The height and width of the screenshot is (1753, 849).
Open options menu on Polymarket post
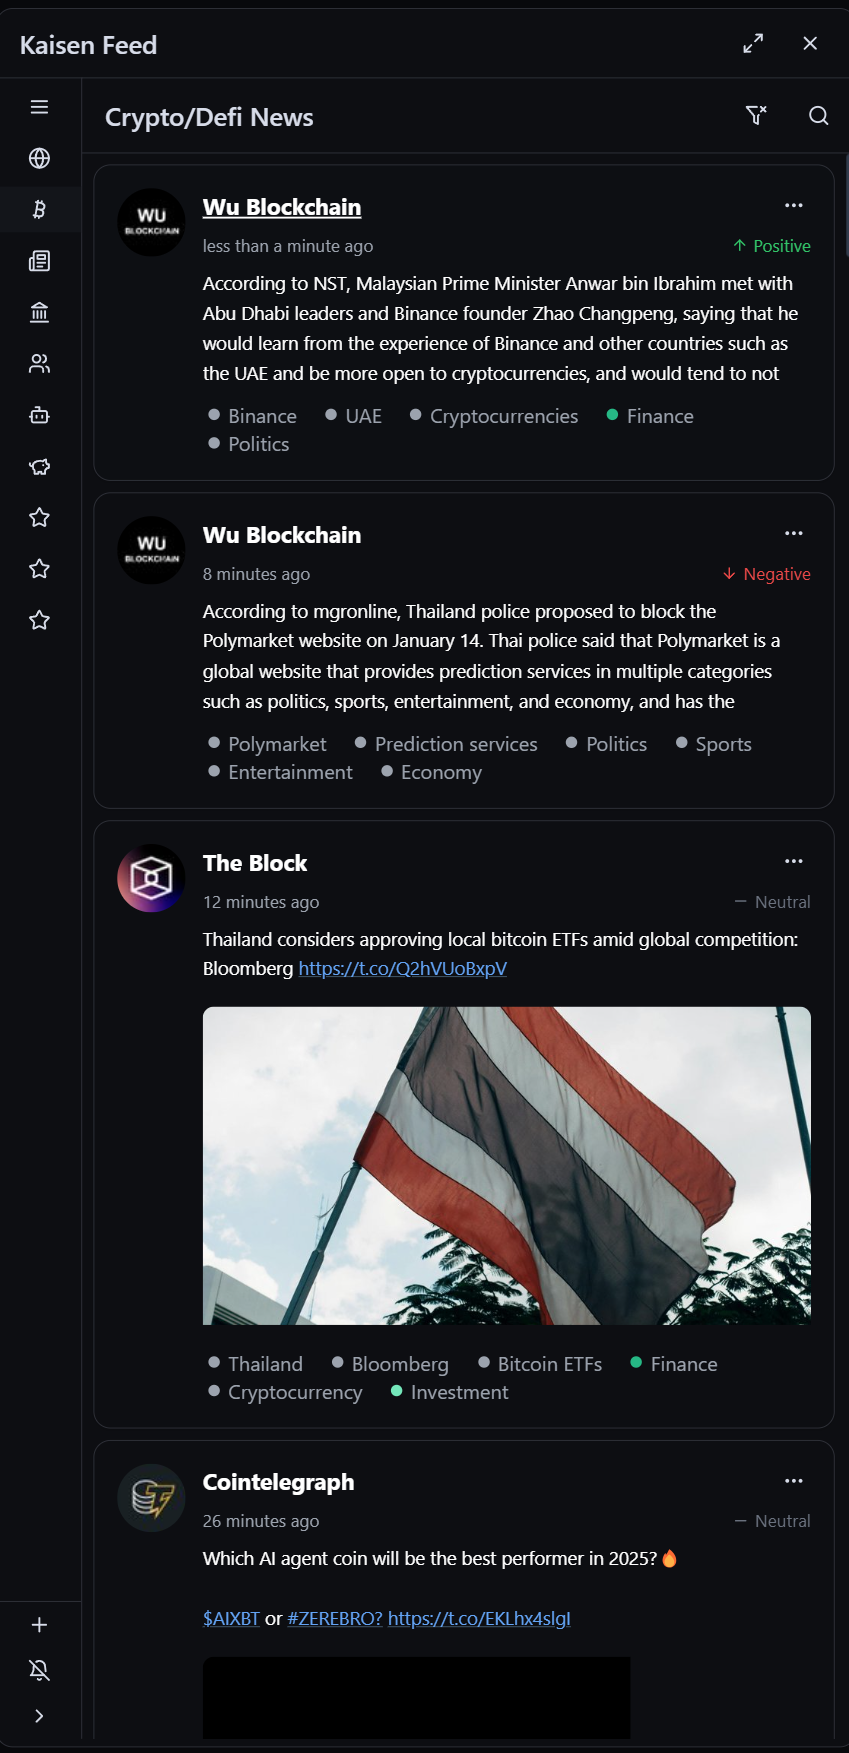793,533
